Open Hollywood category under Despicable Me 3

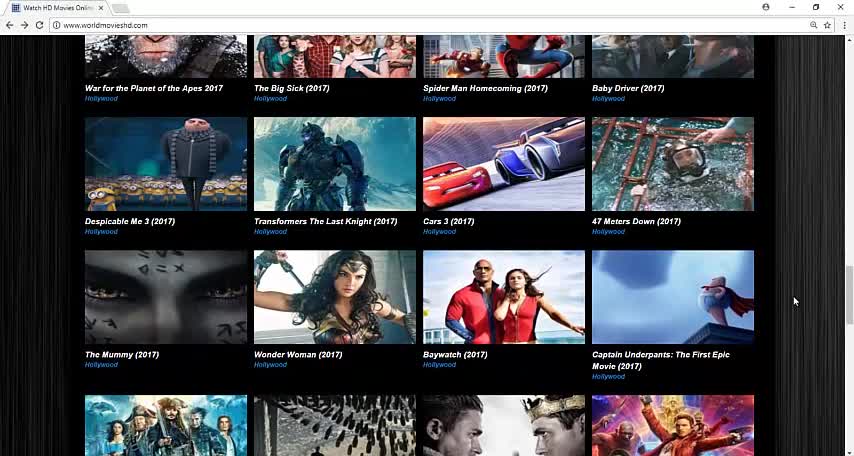pyautogui.click(x=101, y=232)
